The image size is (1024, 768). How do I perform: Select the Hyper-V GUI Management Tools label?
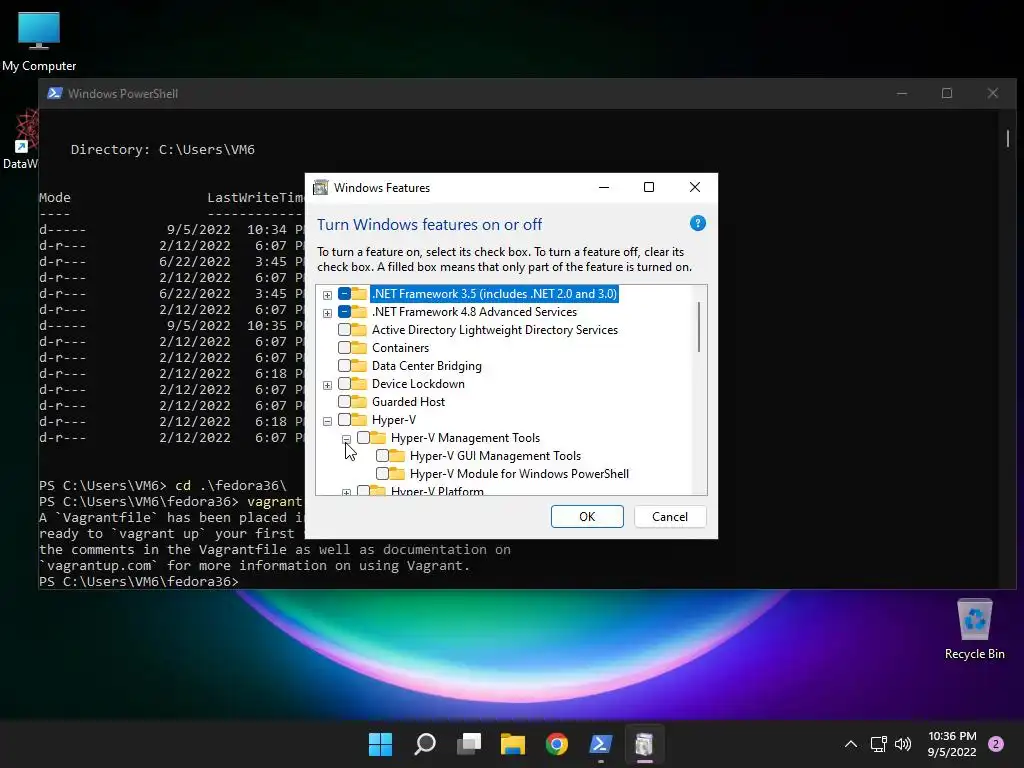[495, 456]
